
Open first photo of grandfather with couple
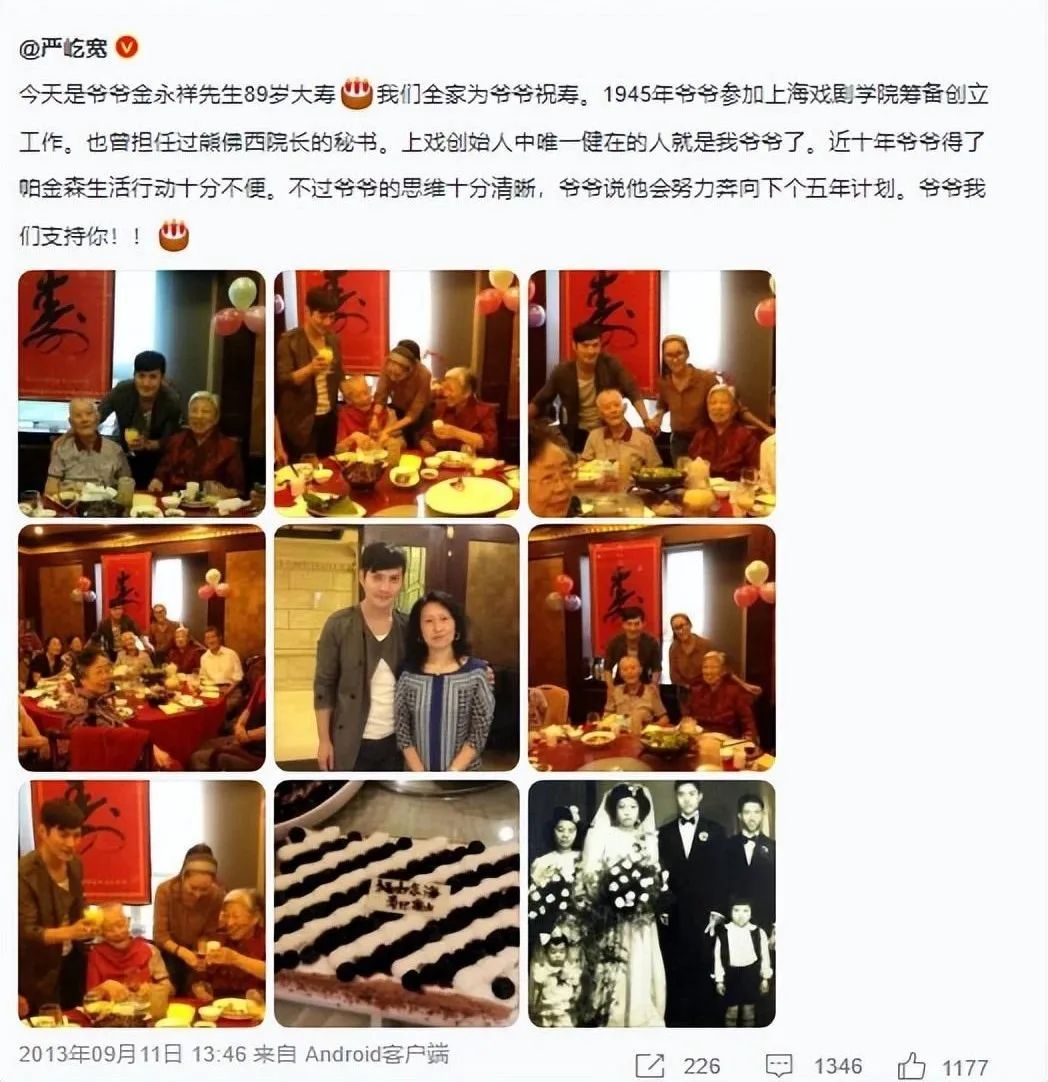point(141,394)
